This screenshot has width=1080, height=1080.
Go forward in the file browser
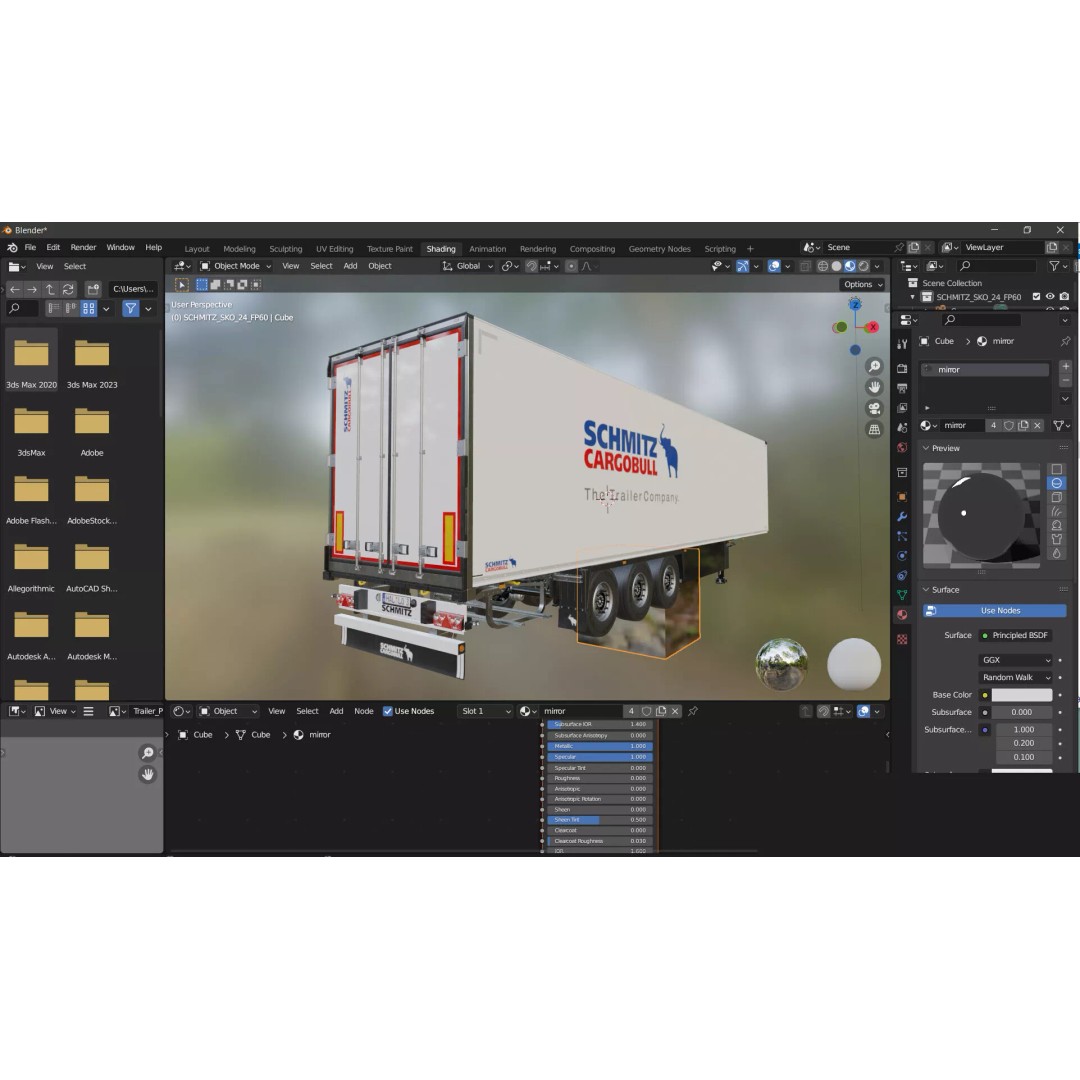32,289
